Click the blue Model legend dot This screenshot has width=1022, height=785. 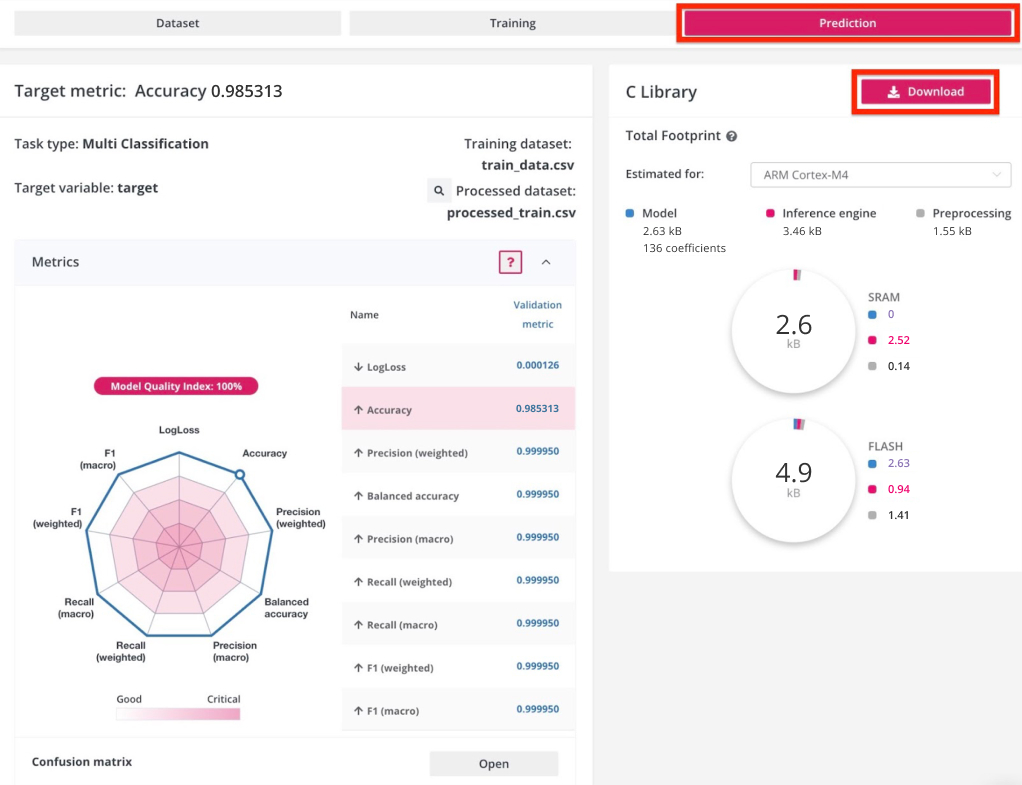[x=630, y=213]
